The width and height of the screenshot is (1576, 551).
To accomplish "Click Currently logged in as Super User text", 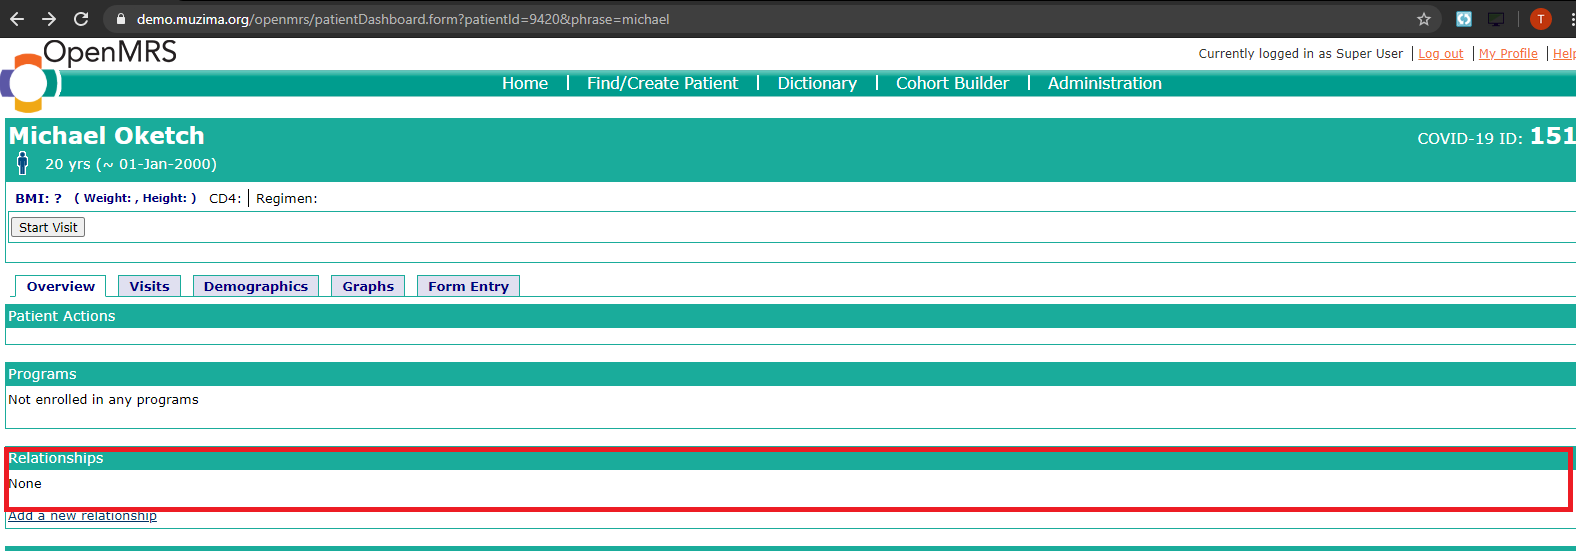I will 1300,54.
